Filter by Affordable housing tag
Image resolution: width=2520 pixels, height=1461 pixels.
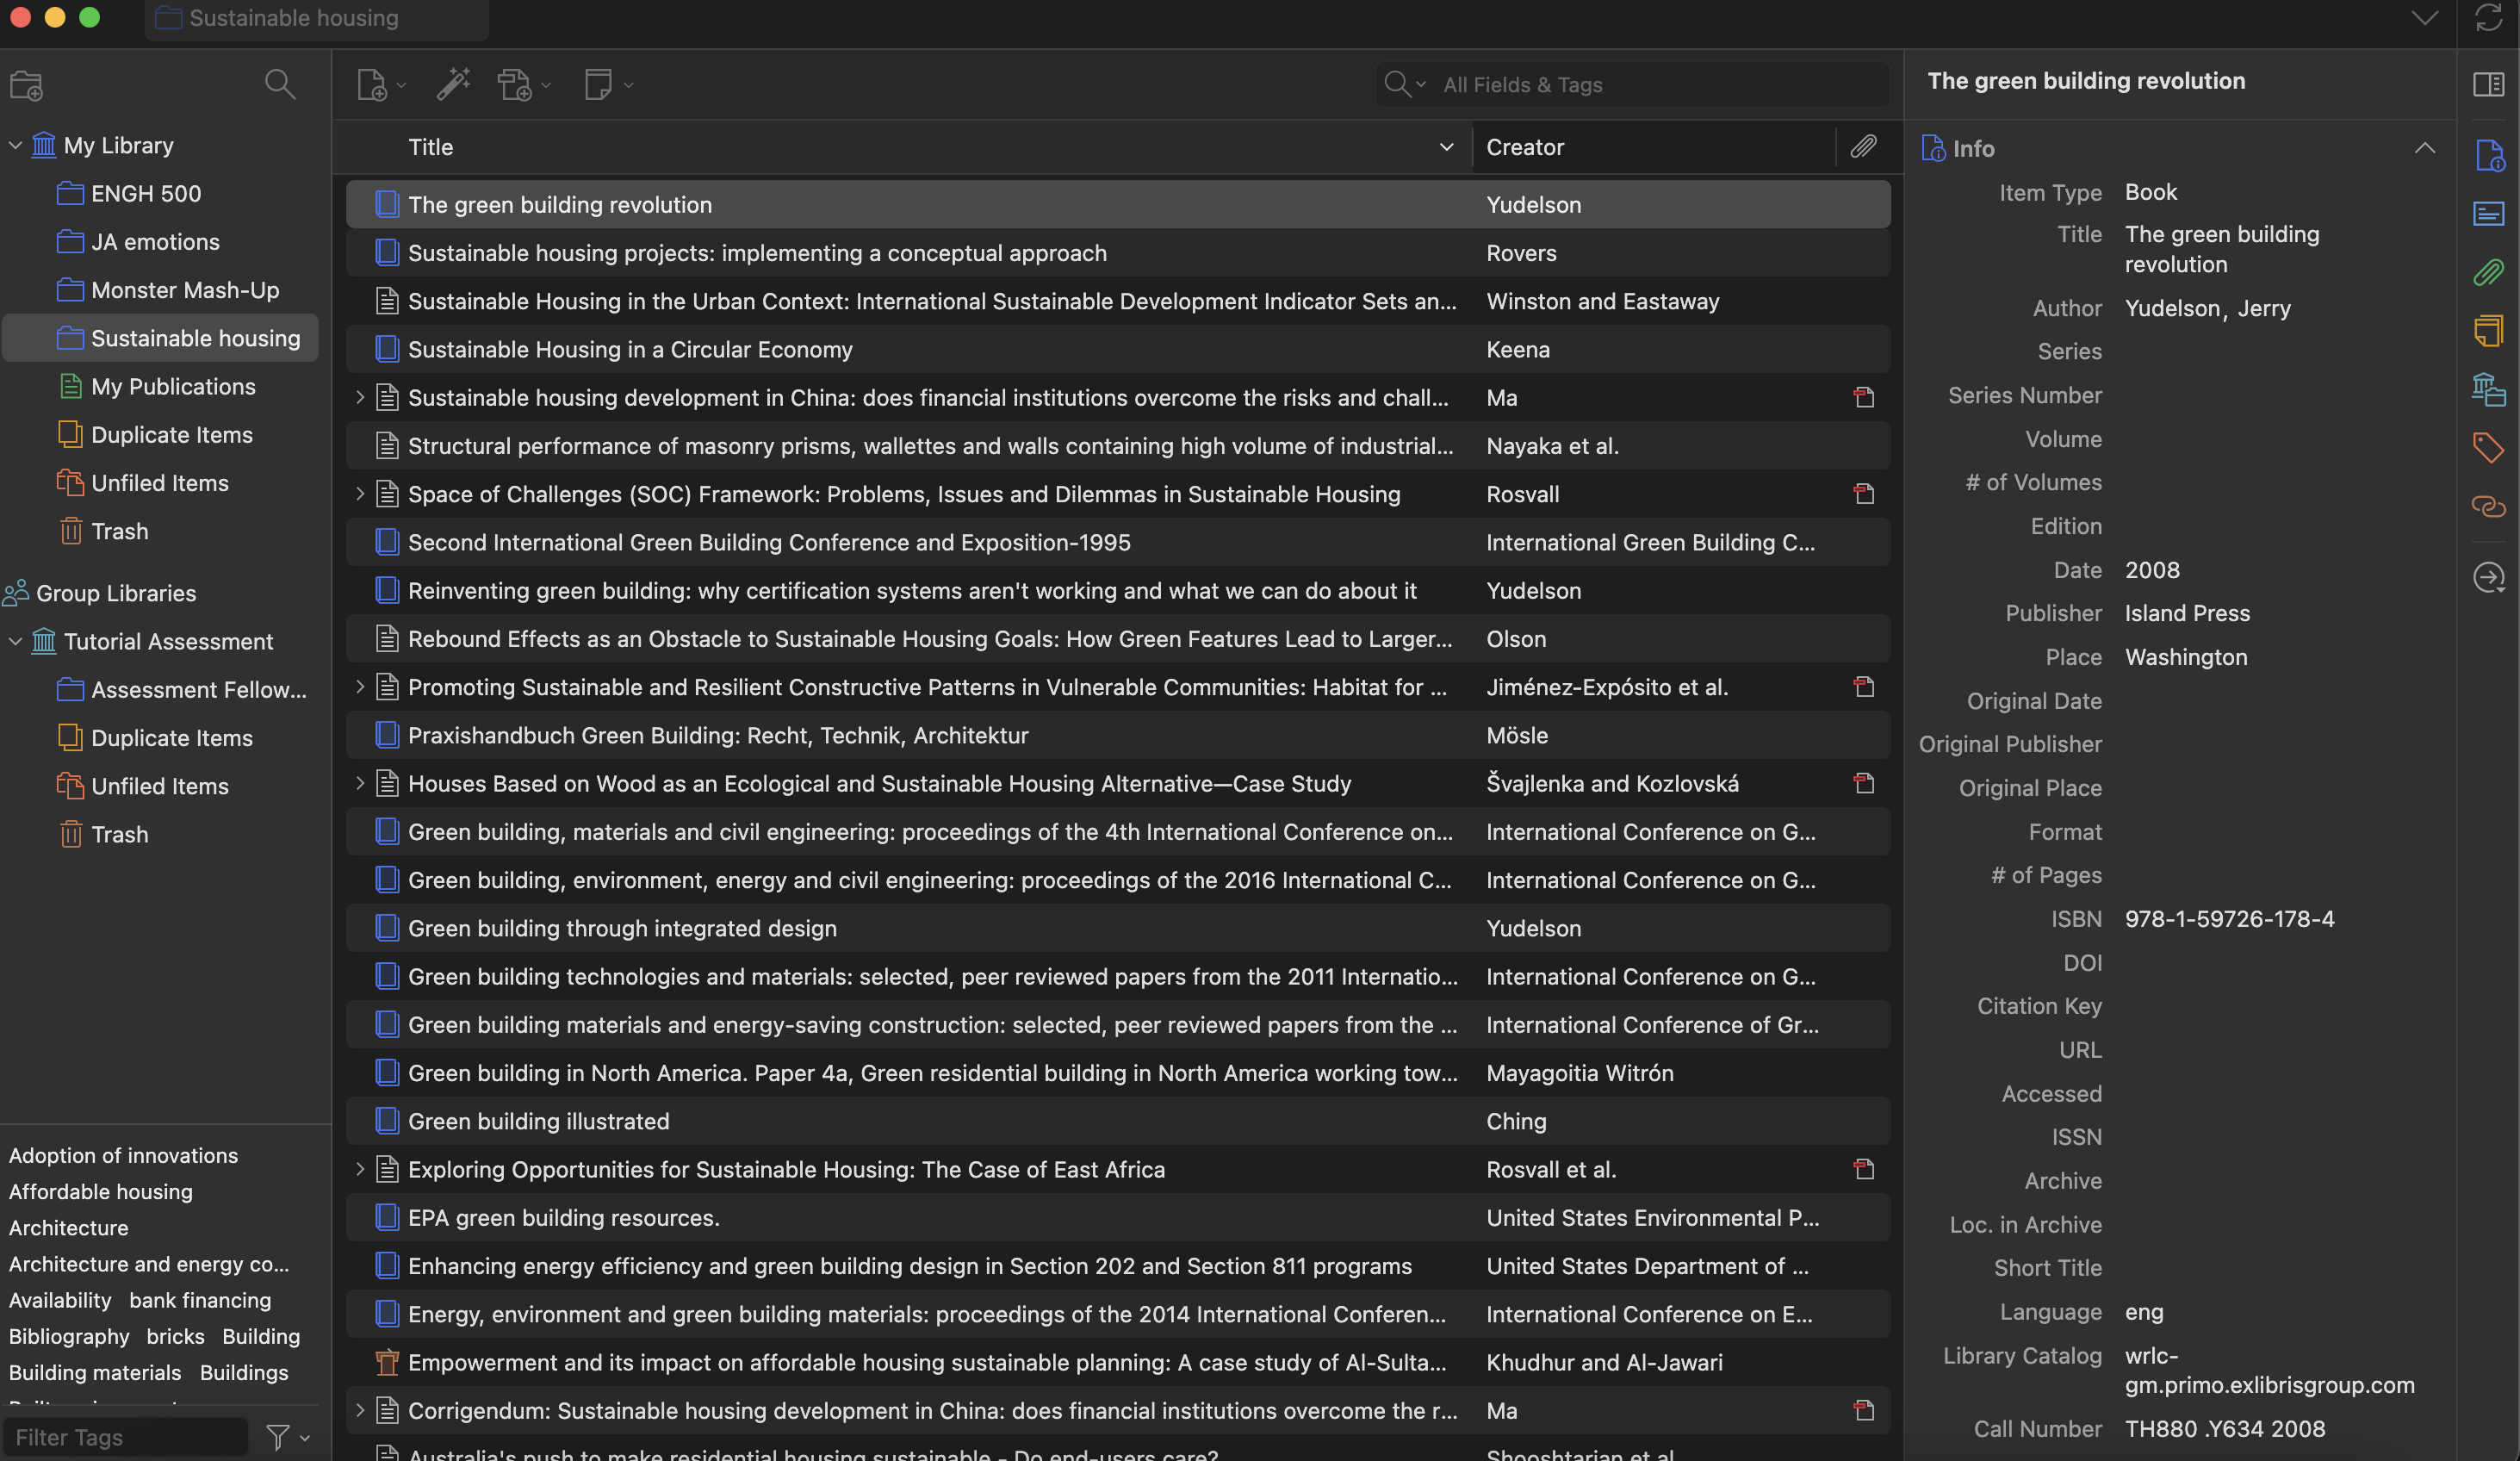pos(101,1191)
